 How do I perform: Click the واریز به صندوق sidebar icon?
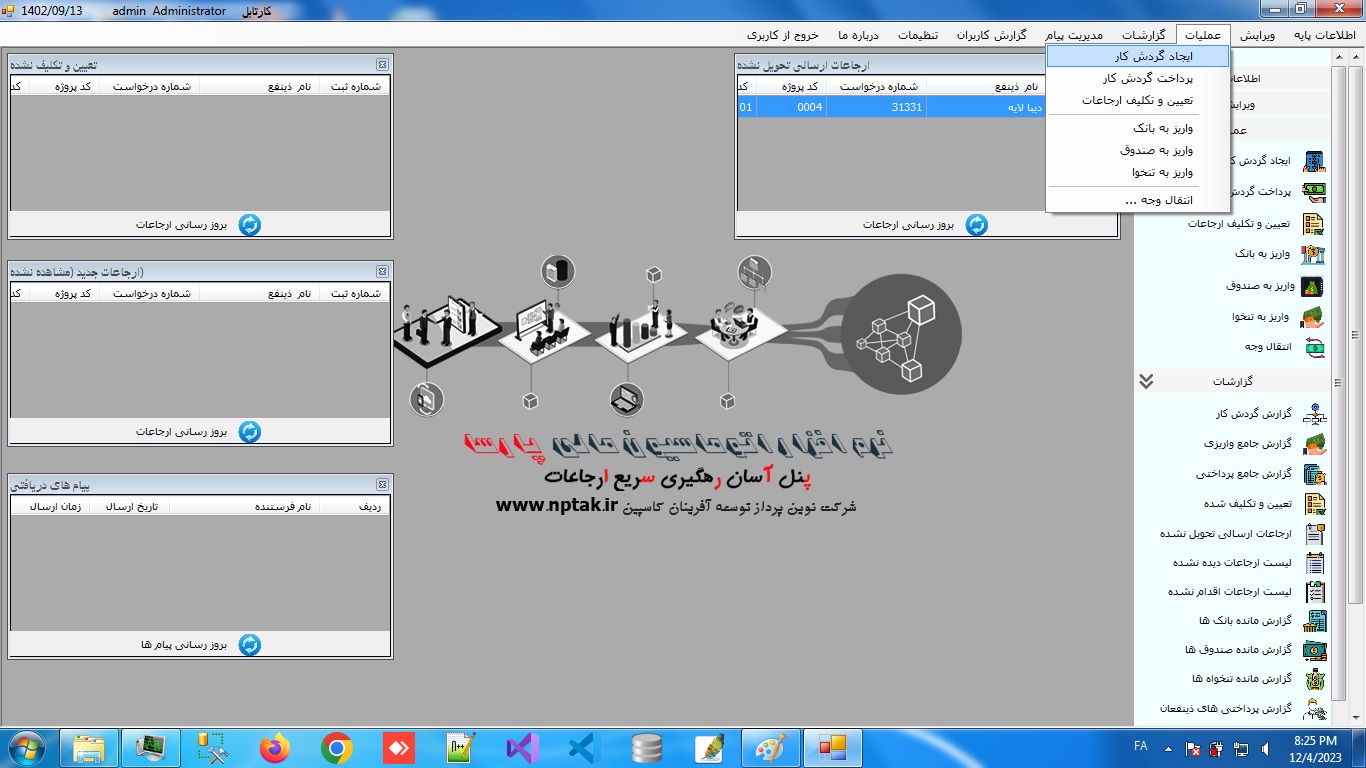pos(1313,286)
